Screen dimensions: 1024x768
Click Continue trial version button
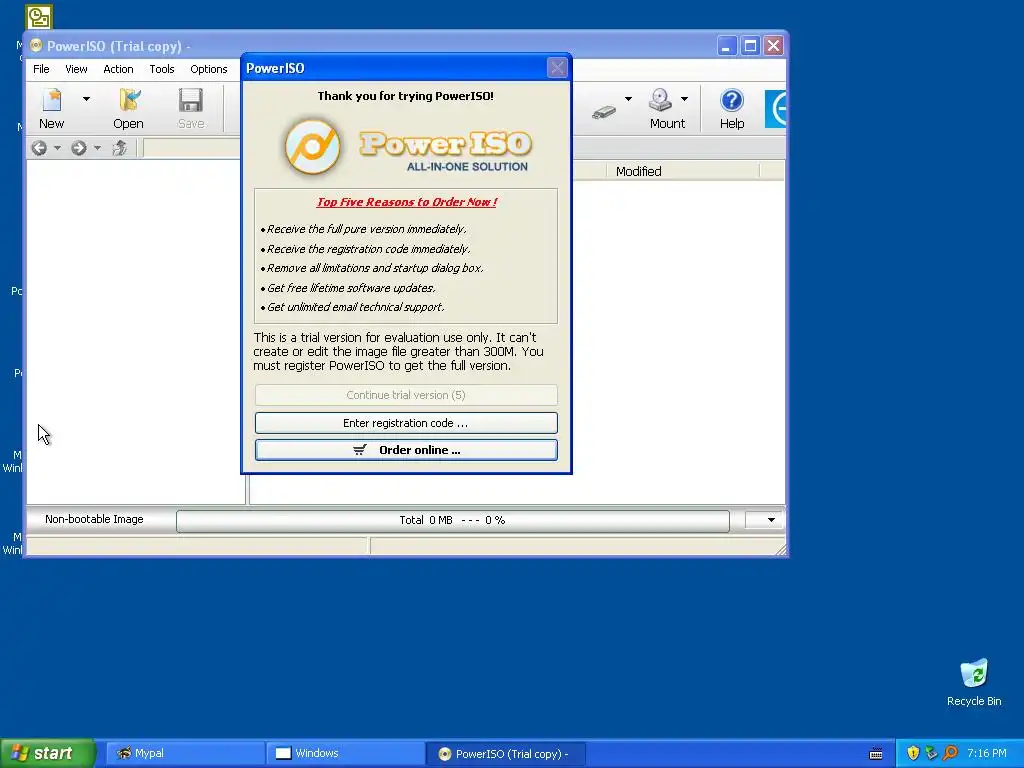tap(406, 395)
